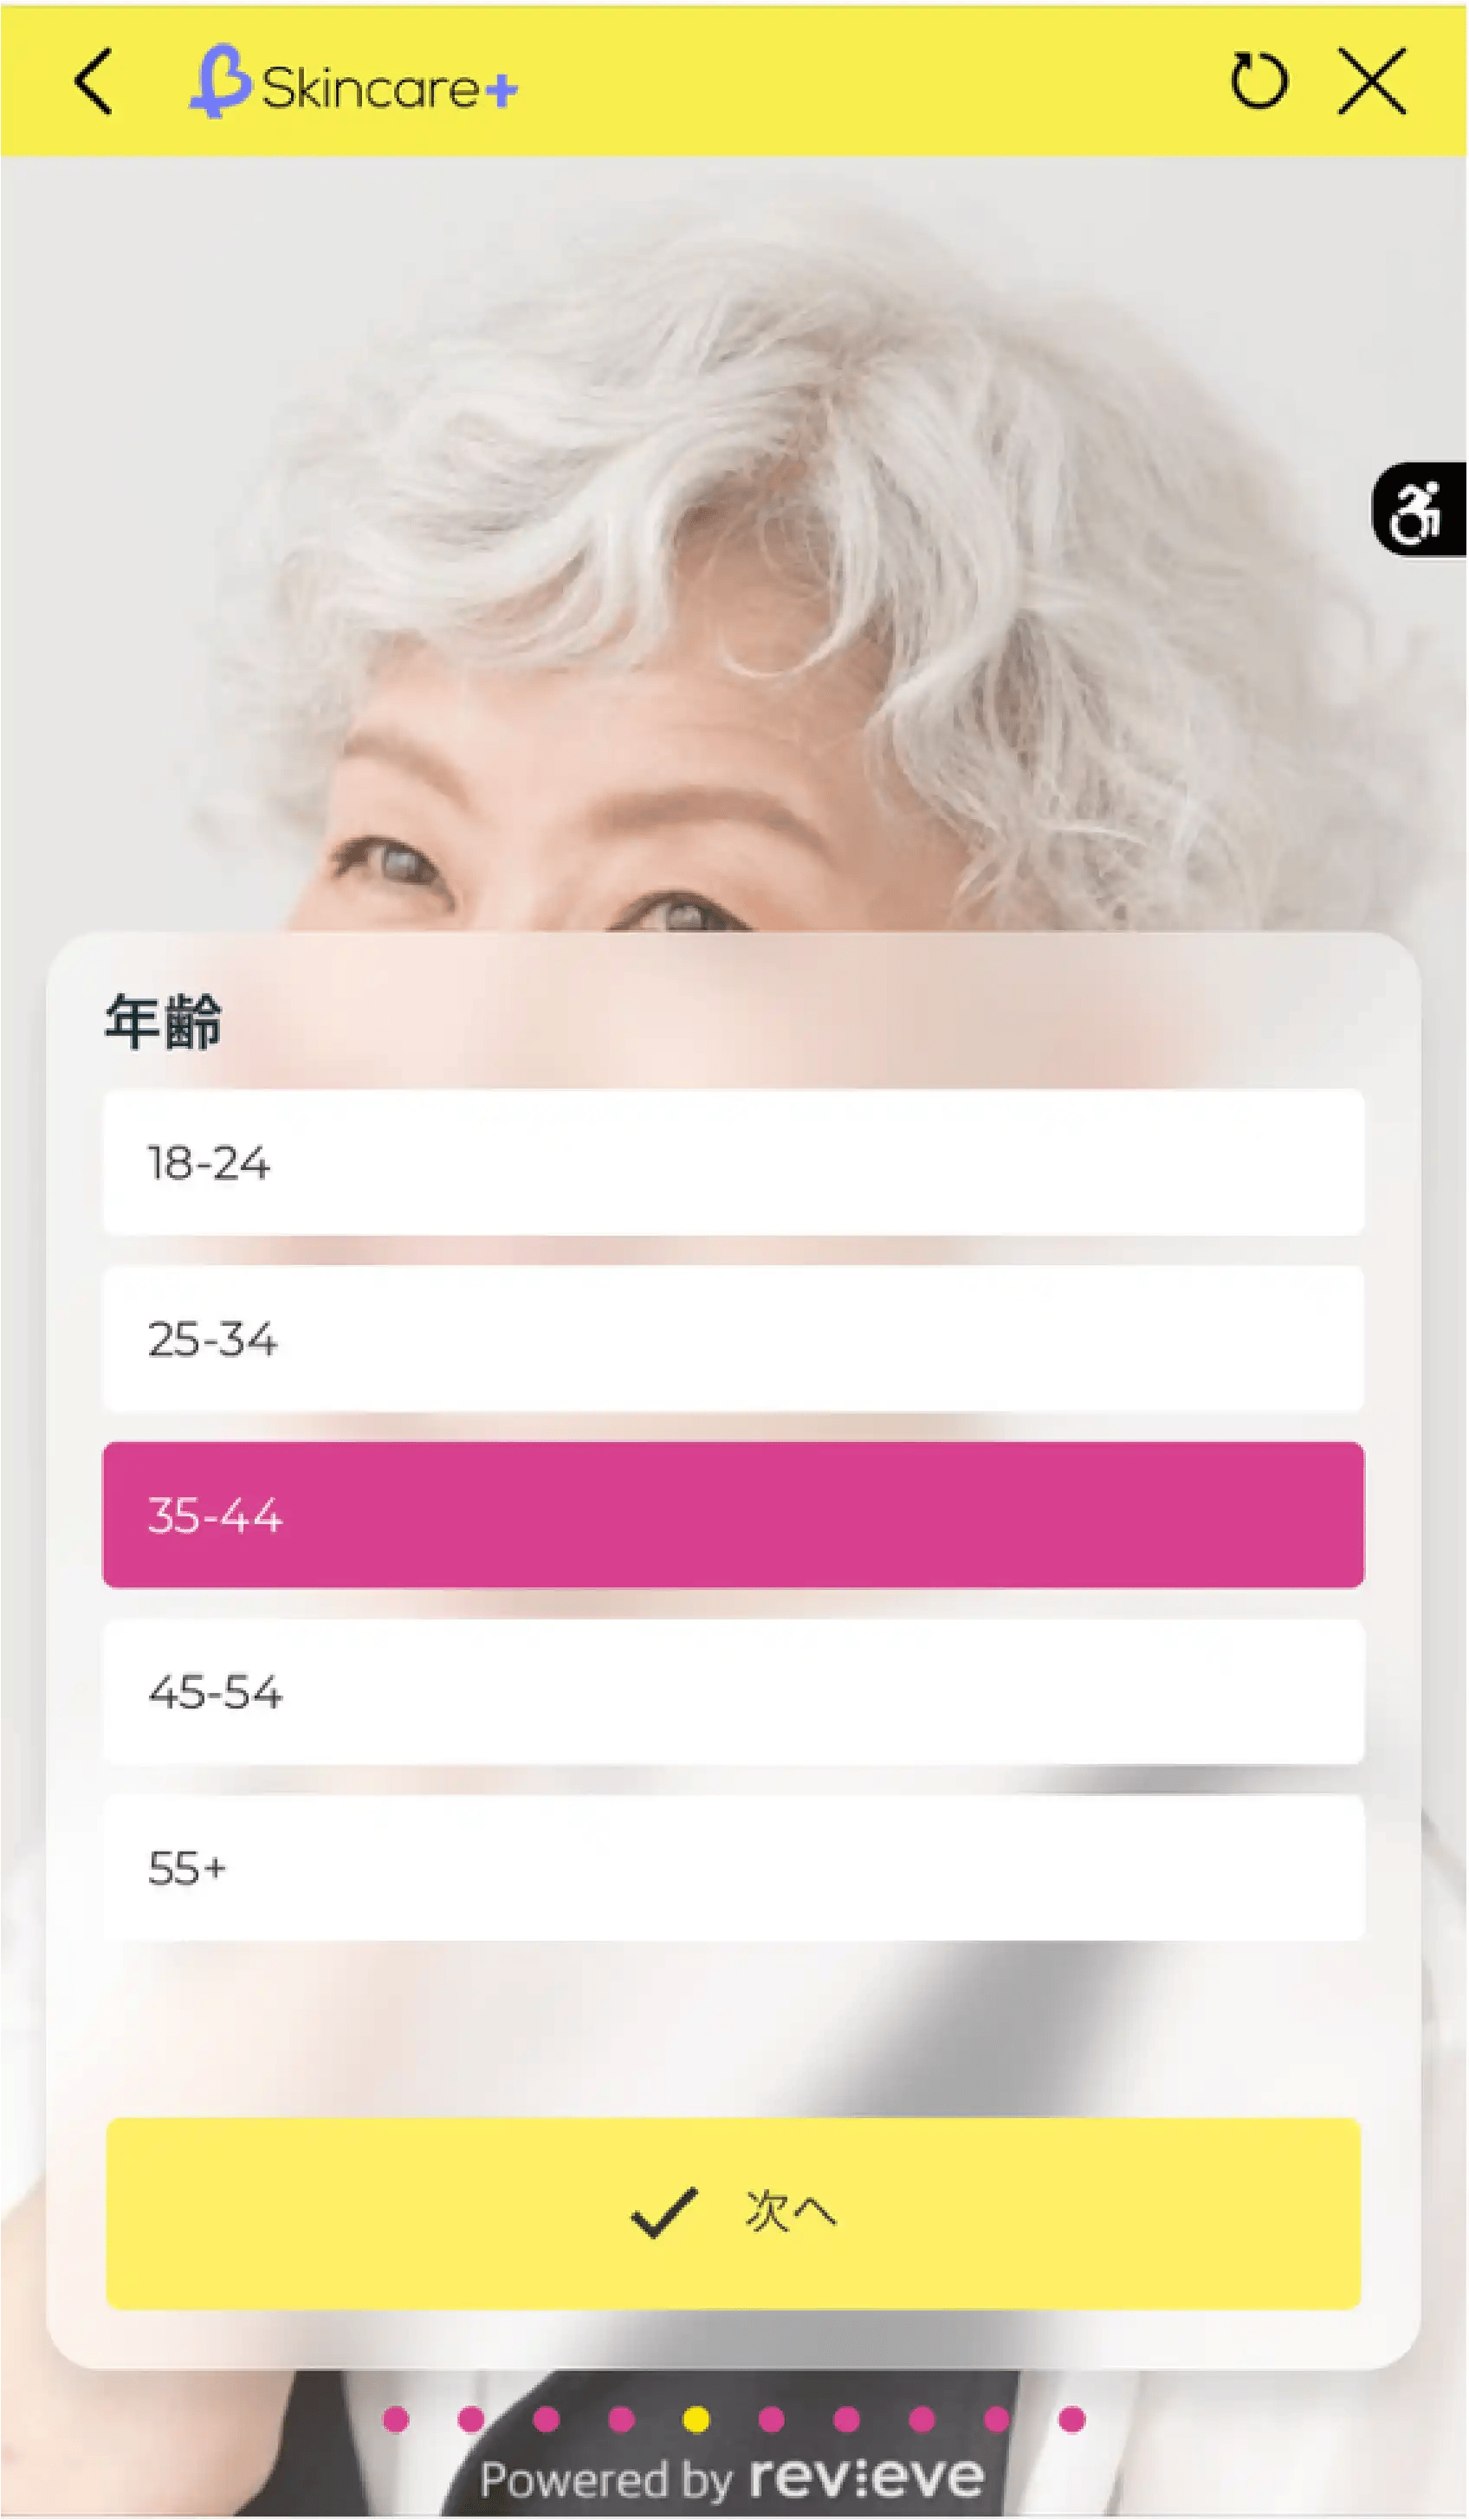Click the yellow current-step progress dot
Viewport: 1469px width, 2520px height.
697,2420
